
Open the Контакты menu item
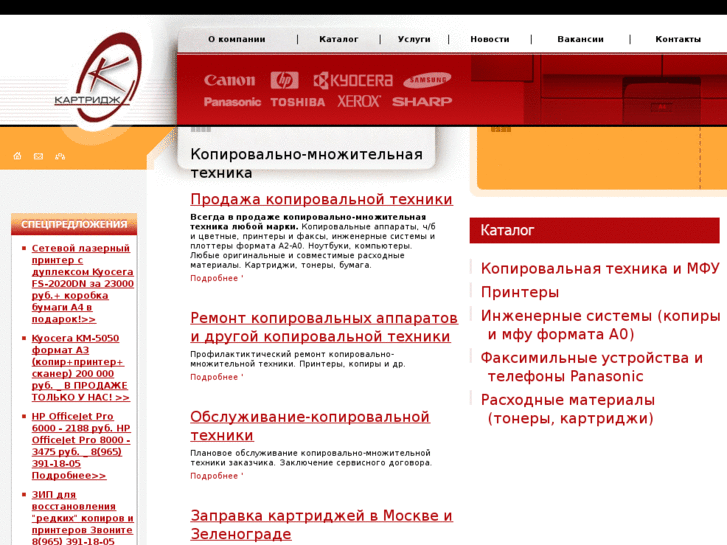point(678,39)
